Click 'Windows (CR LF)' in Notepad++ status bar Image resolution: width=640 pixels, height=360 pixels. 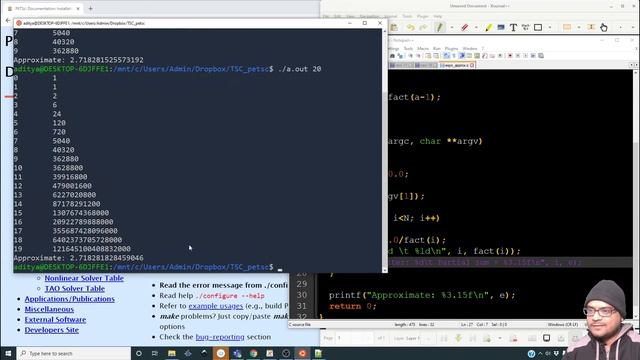coord(563,324)
